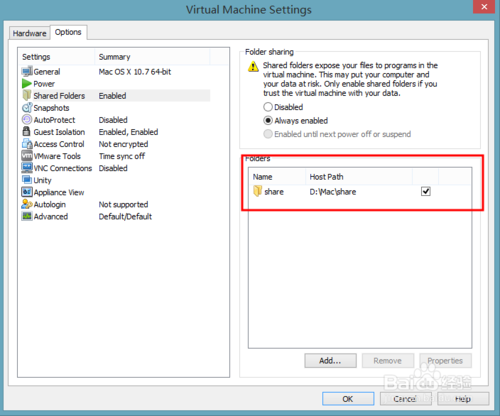Click the Name column header in Folders
The width and height of the screenshot is (500, 416).
(x=277, y=177)
